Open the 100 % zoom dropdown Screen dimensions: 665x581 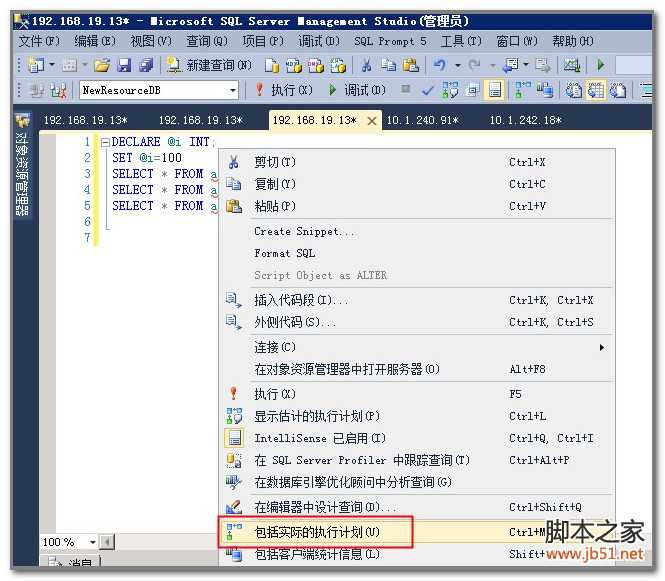pos(92,542)
